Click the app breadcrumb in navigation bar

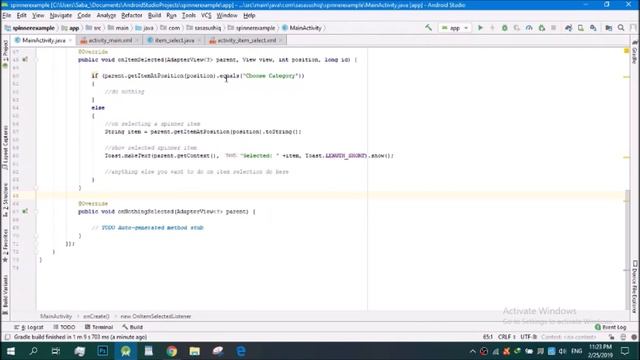tap(70, 28)
